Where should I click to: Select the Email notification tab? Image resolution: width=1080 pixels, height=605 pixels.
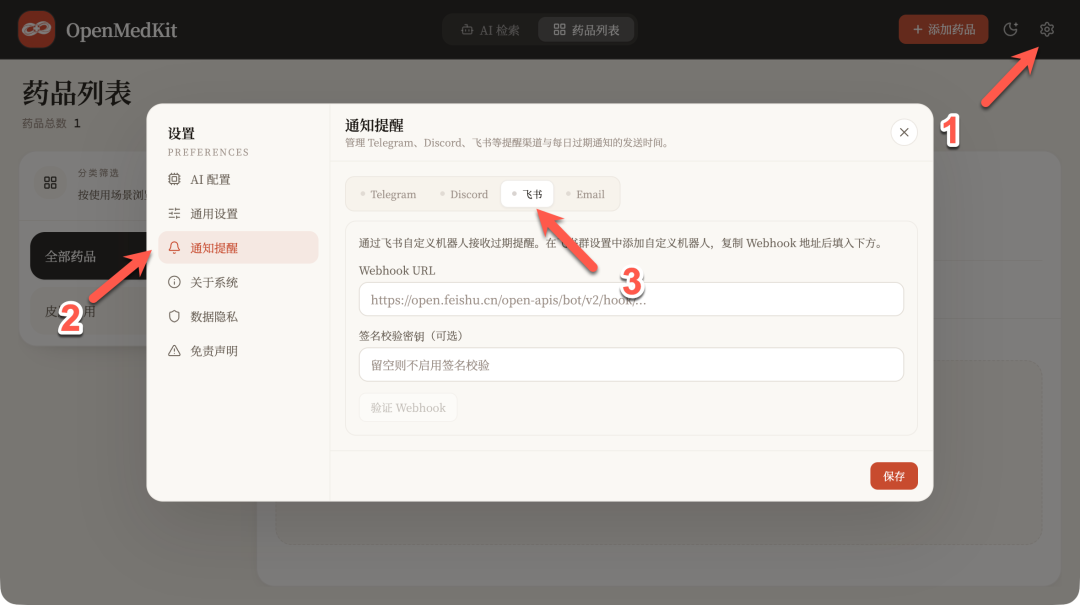(x=585, y=194)
